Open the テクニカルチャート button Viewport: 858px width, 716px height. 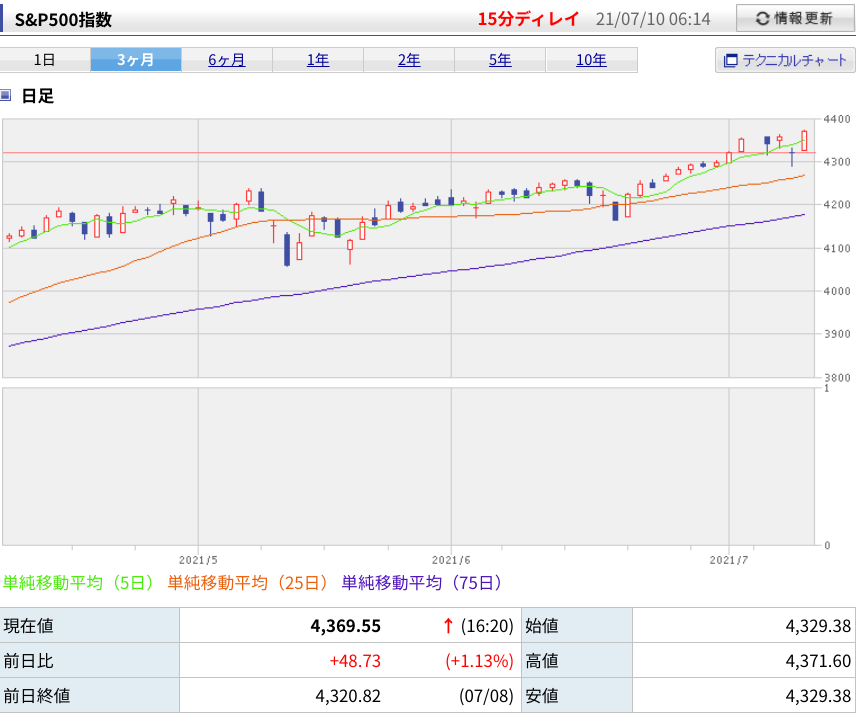[x=785, y=60]
